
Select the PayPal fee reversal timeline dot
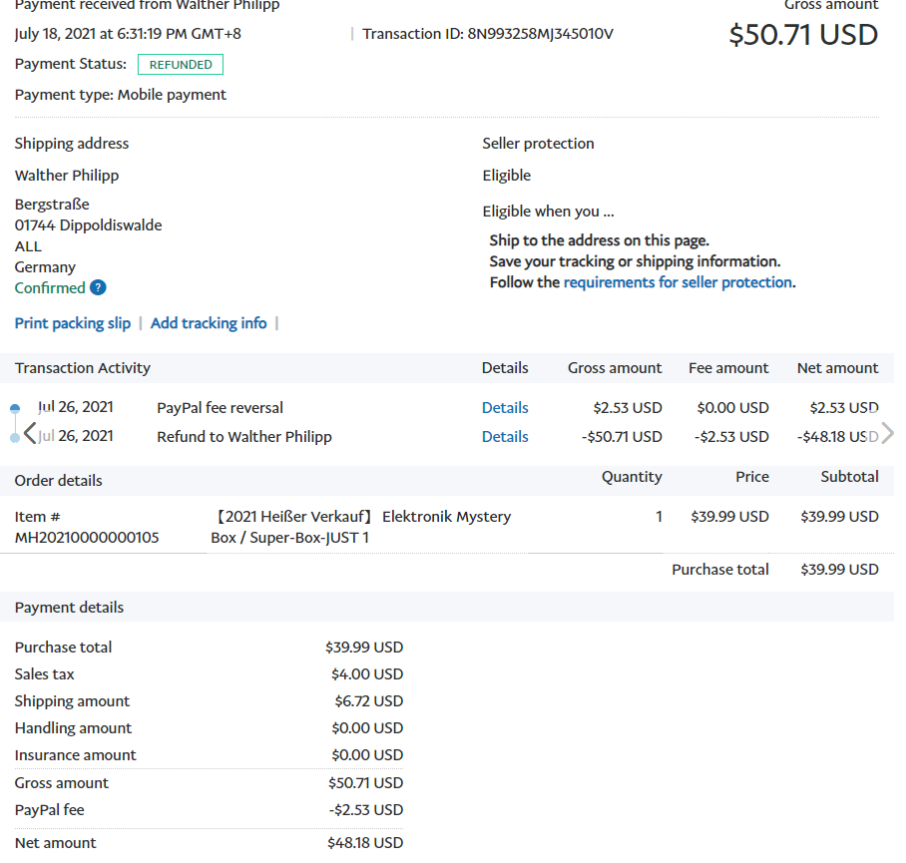(x=14, y=409)
